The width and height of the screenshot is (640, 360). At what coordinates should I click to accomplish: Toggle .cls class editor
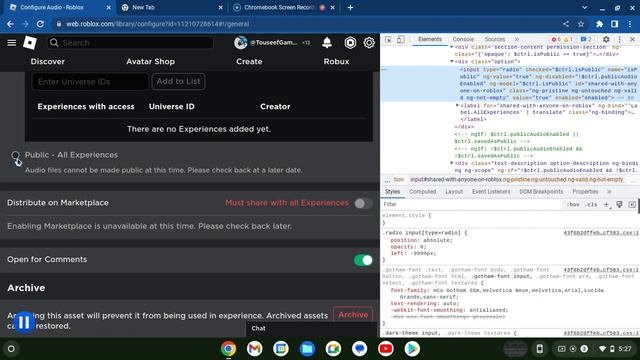click(x=592, y=204)
